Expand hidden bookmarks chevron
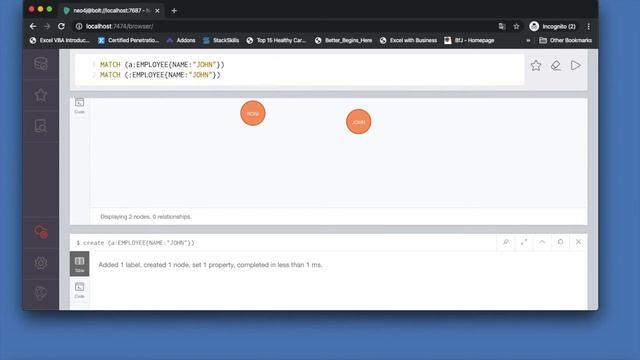640x360 pixels. tap(528, 40)
